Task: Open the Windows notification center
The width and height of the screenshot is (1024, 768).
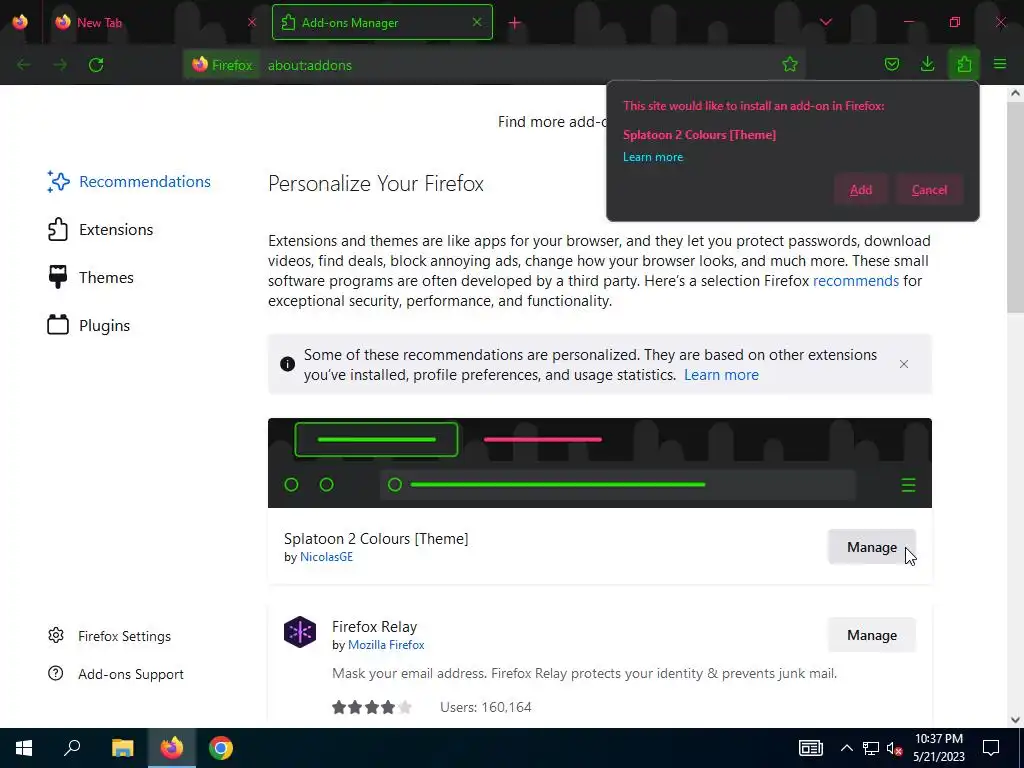Action: pyautogui.click(x=991, y=748)
